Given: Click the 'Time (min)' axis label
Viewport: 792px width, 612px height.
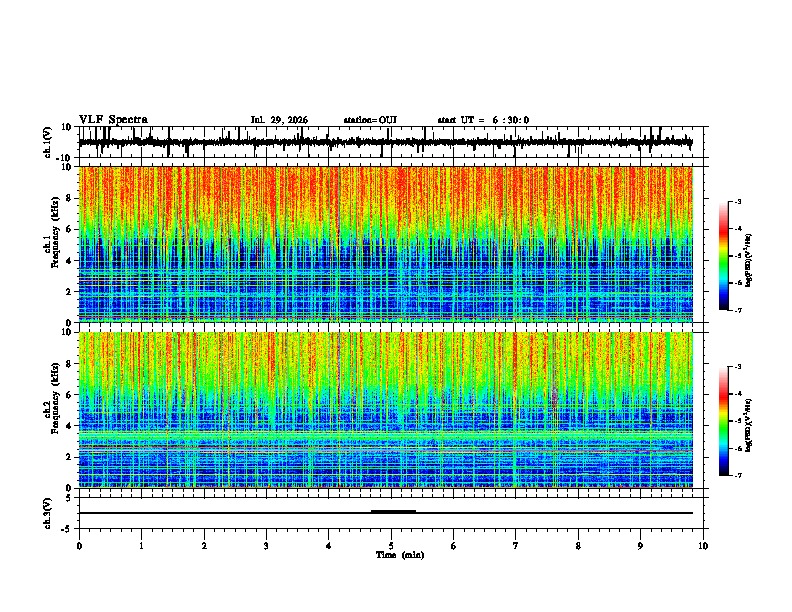Looking at the screenshot, I should (x=400, y=555).
